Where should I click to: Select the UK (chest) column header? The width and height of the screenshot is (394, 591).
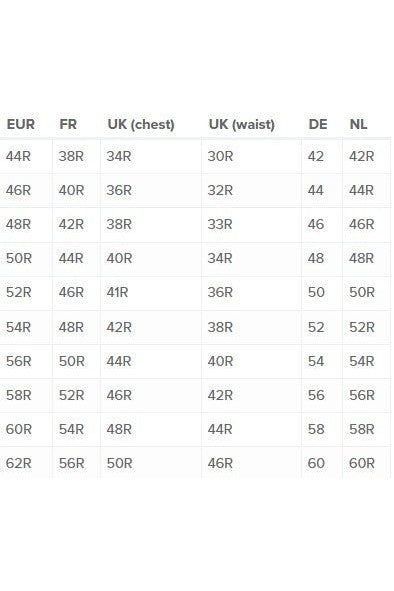point(141,124)
